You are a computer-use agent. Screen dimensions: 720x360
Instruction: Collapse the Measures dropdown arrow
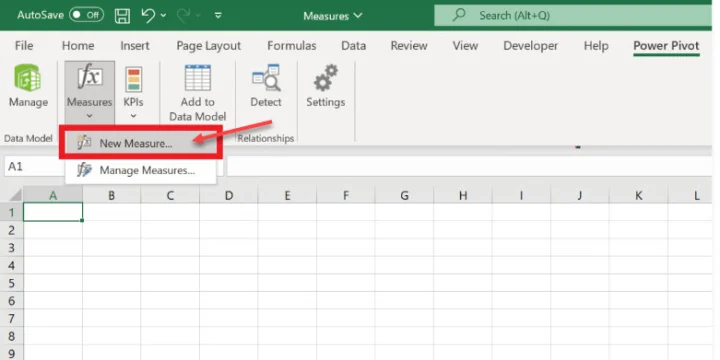coord(90,116)
